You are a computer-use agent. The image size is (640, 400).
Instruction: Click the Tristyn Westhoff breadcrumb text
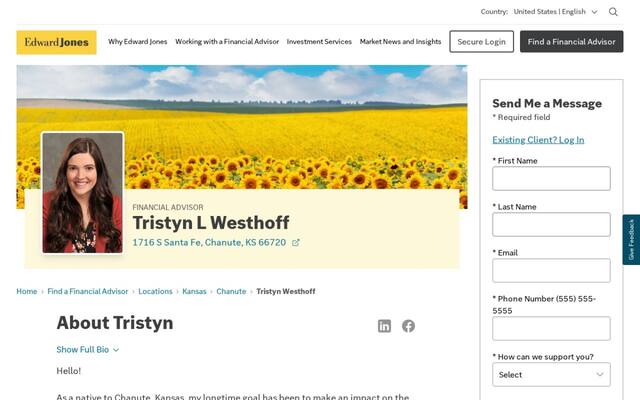pyautogui.click(x=286, y=291)
